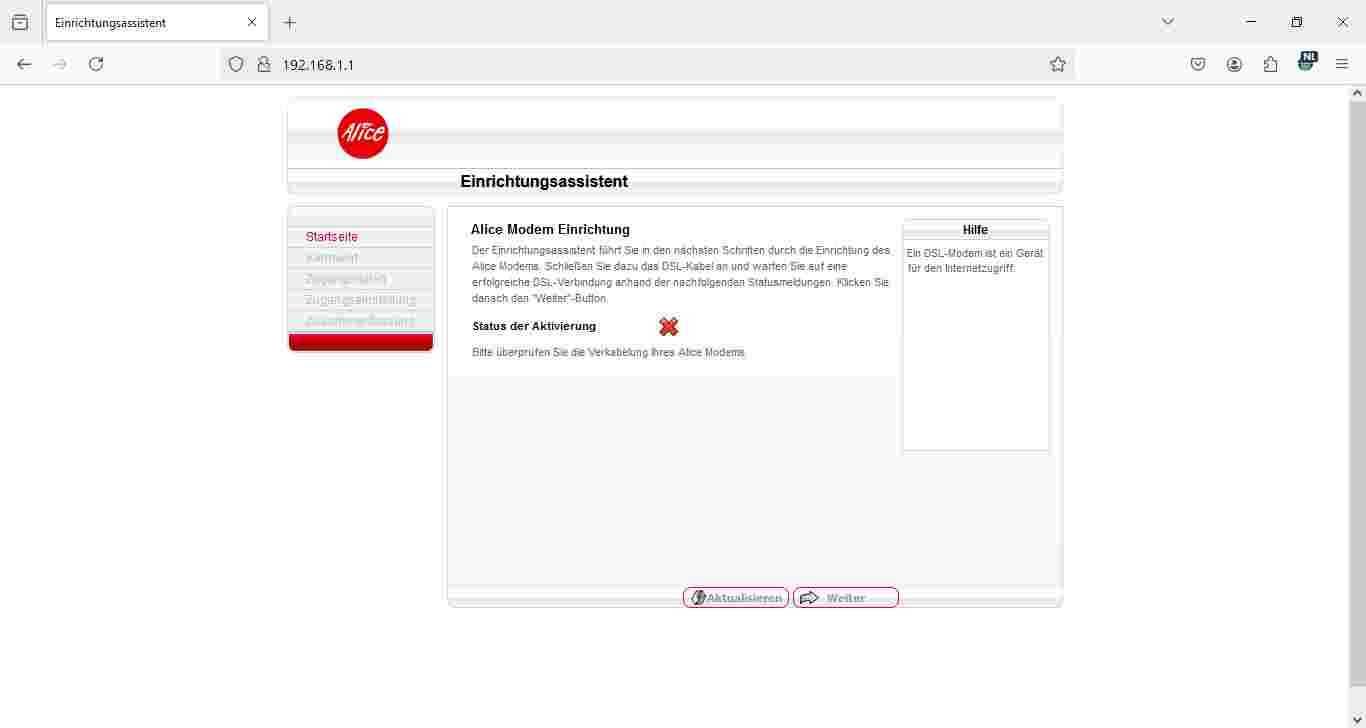Click the Alice logo

tap(363, 133)
